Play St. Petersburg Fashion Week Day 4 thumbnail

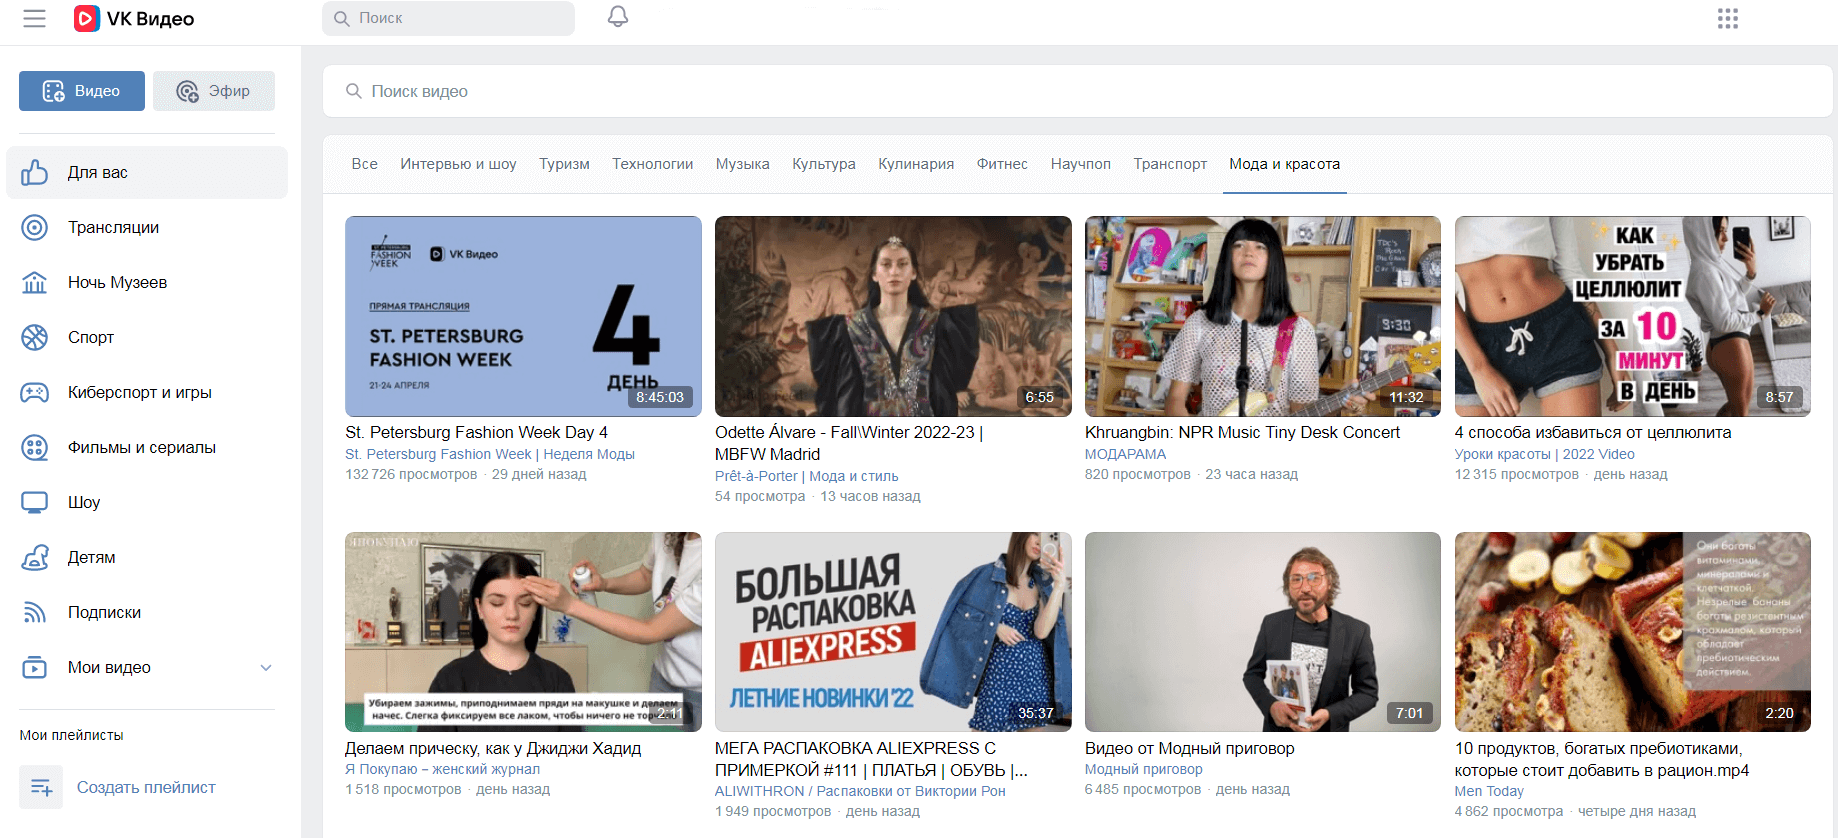[523, 316]
